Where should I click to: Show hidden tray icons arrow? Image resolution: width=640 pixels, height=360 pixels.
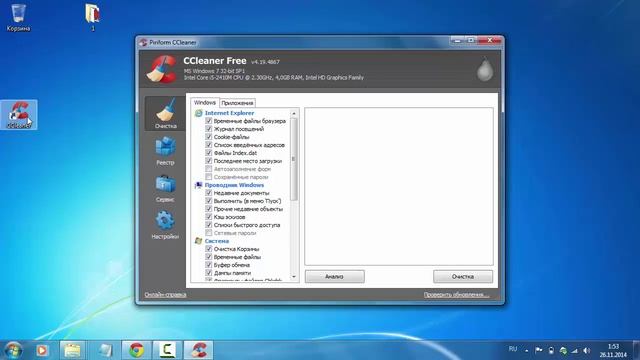[x=527, y=351]
